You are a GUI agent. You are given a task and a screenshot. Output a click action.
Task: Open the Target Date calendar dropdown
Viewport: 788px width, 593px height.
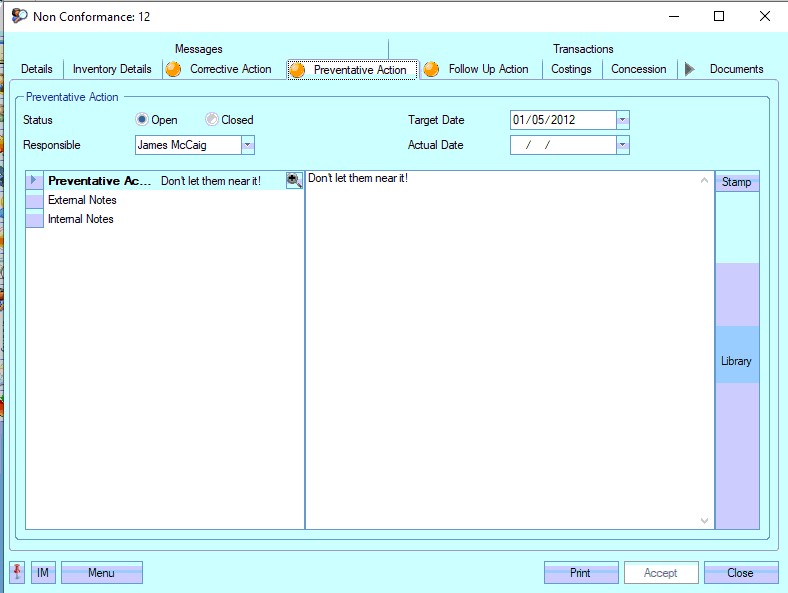click(623, 120)
